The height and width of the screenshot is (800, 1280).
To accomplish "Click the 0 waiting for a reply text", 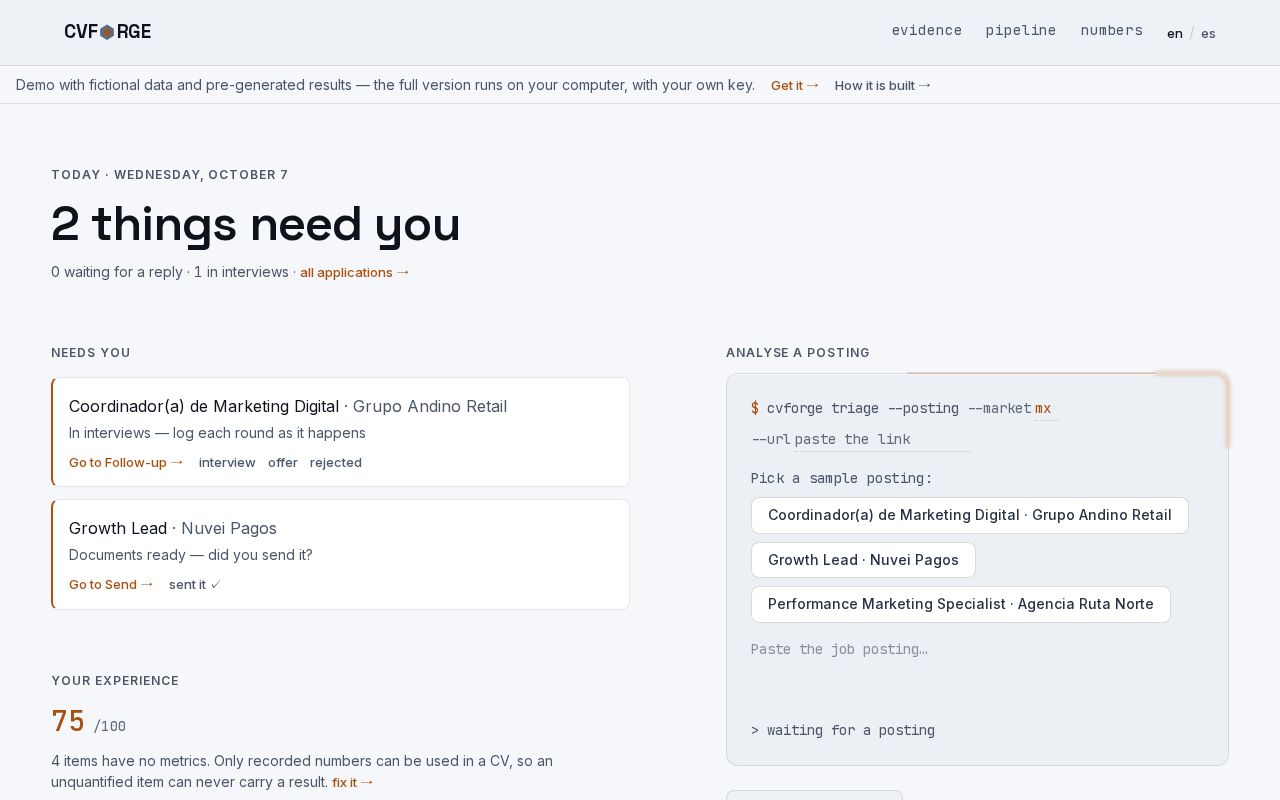I will coord(117,272).
